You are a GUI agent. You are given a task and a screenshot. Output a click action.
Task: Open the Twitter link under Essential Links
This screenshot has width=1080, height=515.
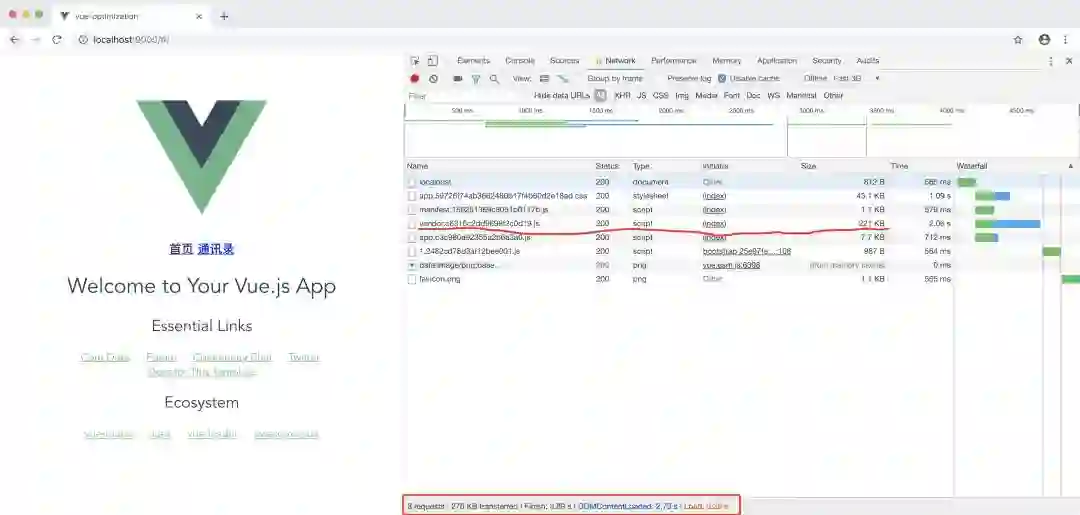click(304, 357)
